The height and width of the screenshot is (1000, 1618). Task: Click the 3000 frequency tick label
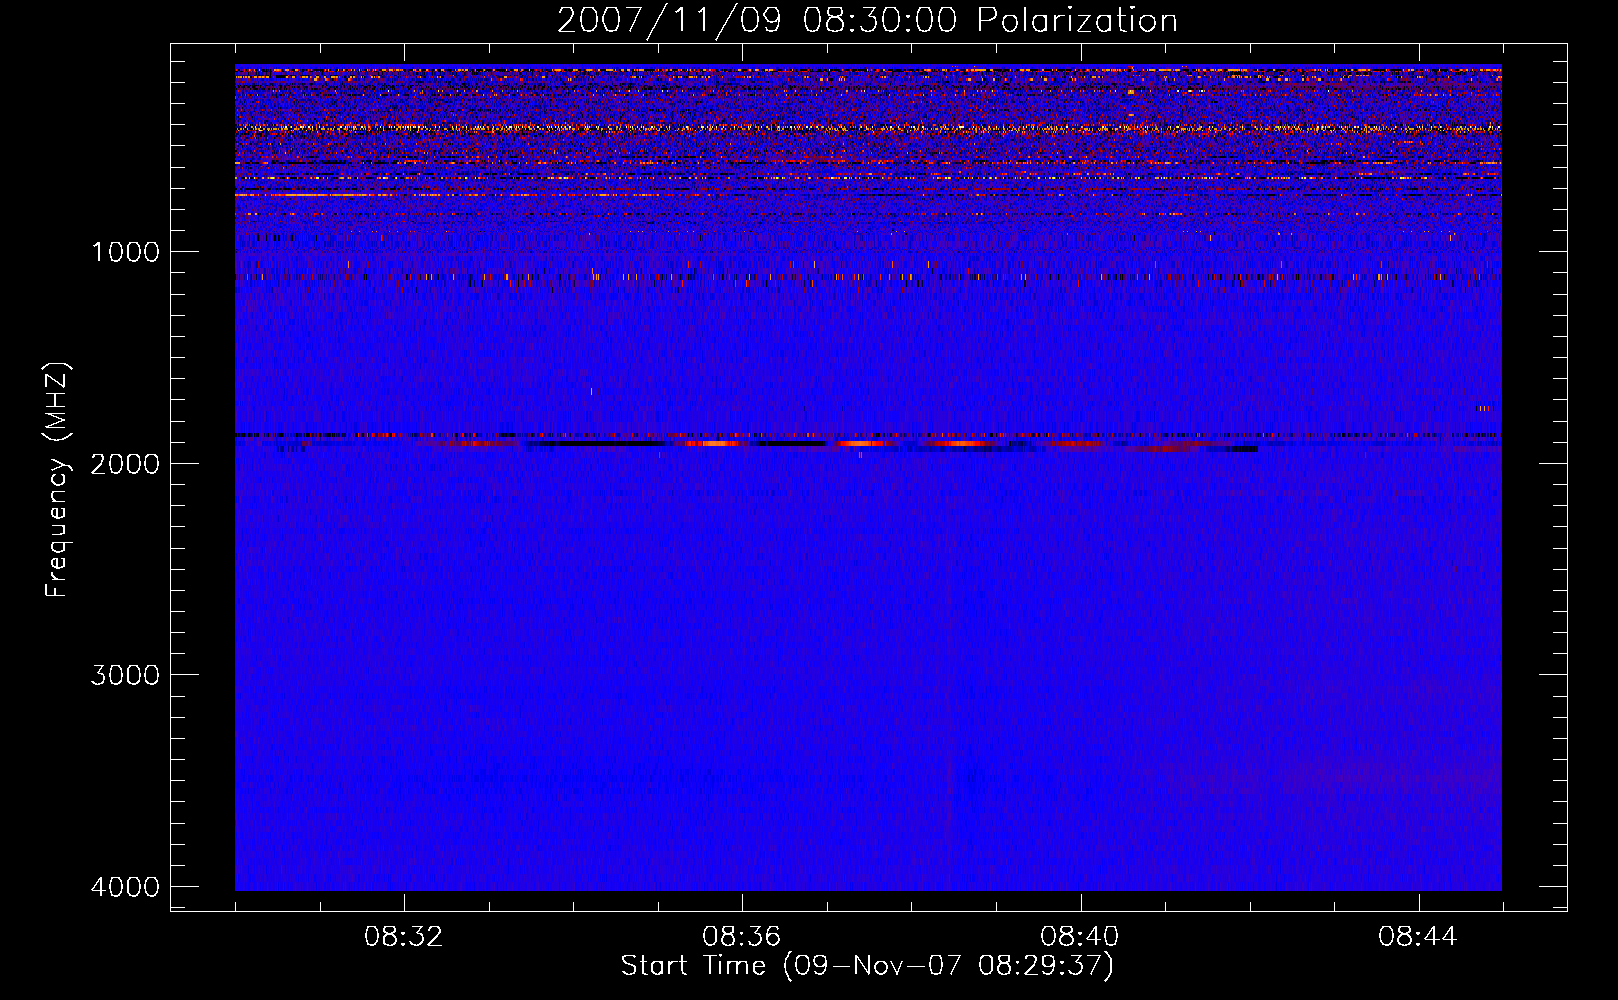coord(125,675)
